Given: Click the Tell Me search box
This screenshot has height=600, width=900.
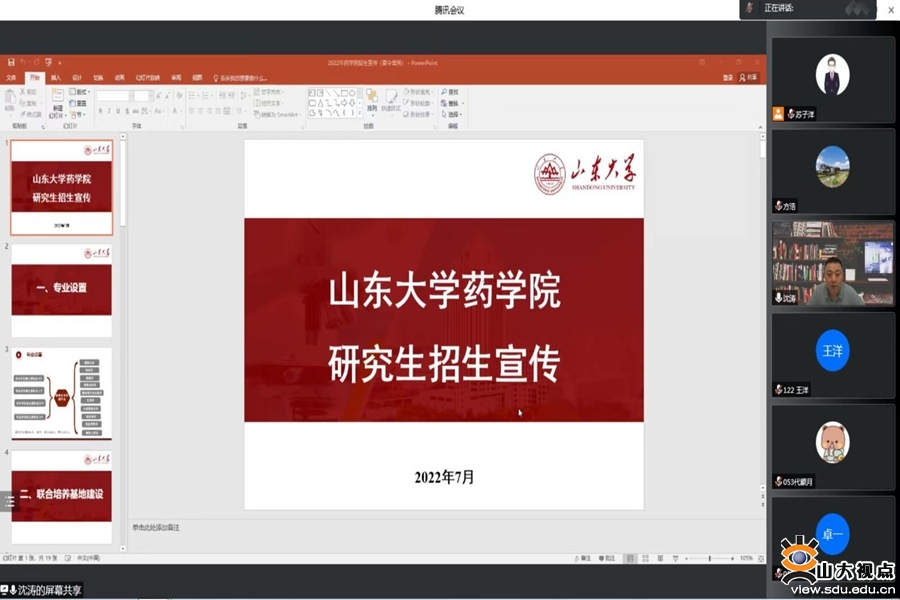Looking at the screenshot, I should point(243,77).
